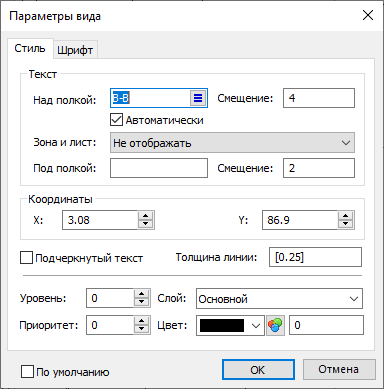Select the Стиль tab
The width and height of the screenshot is (384, 389).
pos(30,49)
